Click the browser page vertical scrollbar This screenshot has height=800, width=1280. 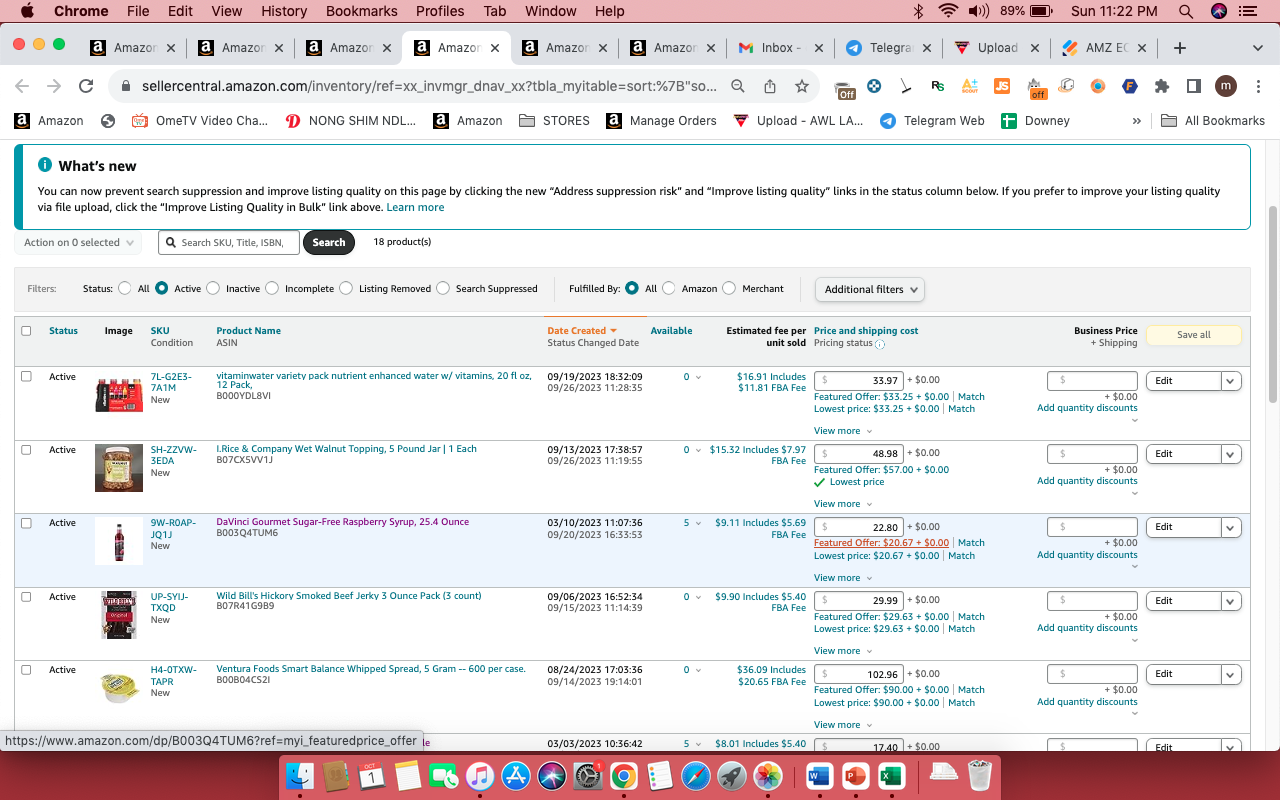[1273, 305]
